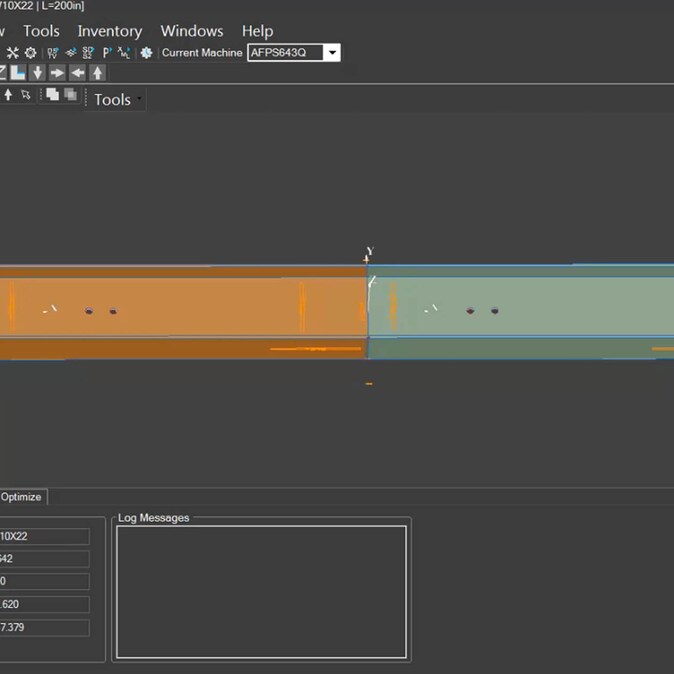
Task: Click the blue arrows transfer icon
Action: (71, 53)
